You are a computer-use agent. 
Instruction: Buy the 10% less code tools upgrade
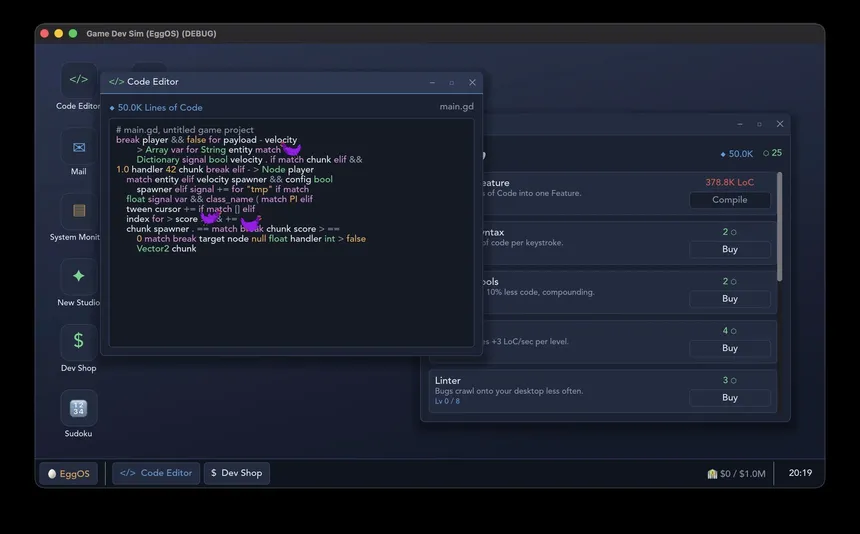(729, 299)
